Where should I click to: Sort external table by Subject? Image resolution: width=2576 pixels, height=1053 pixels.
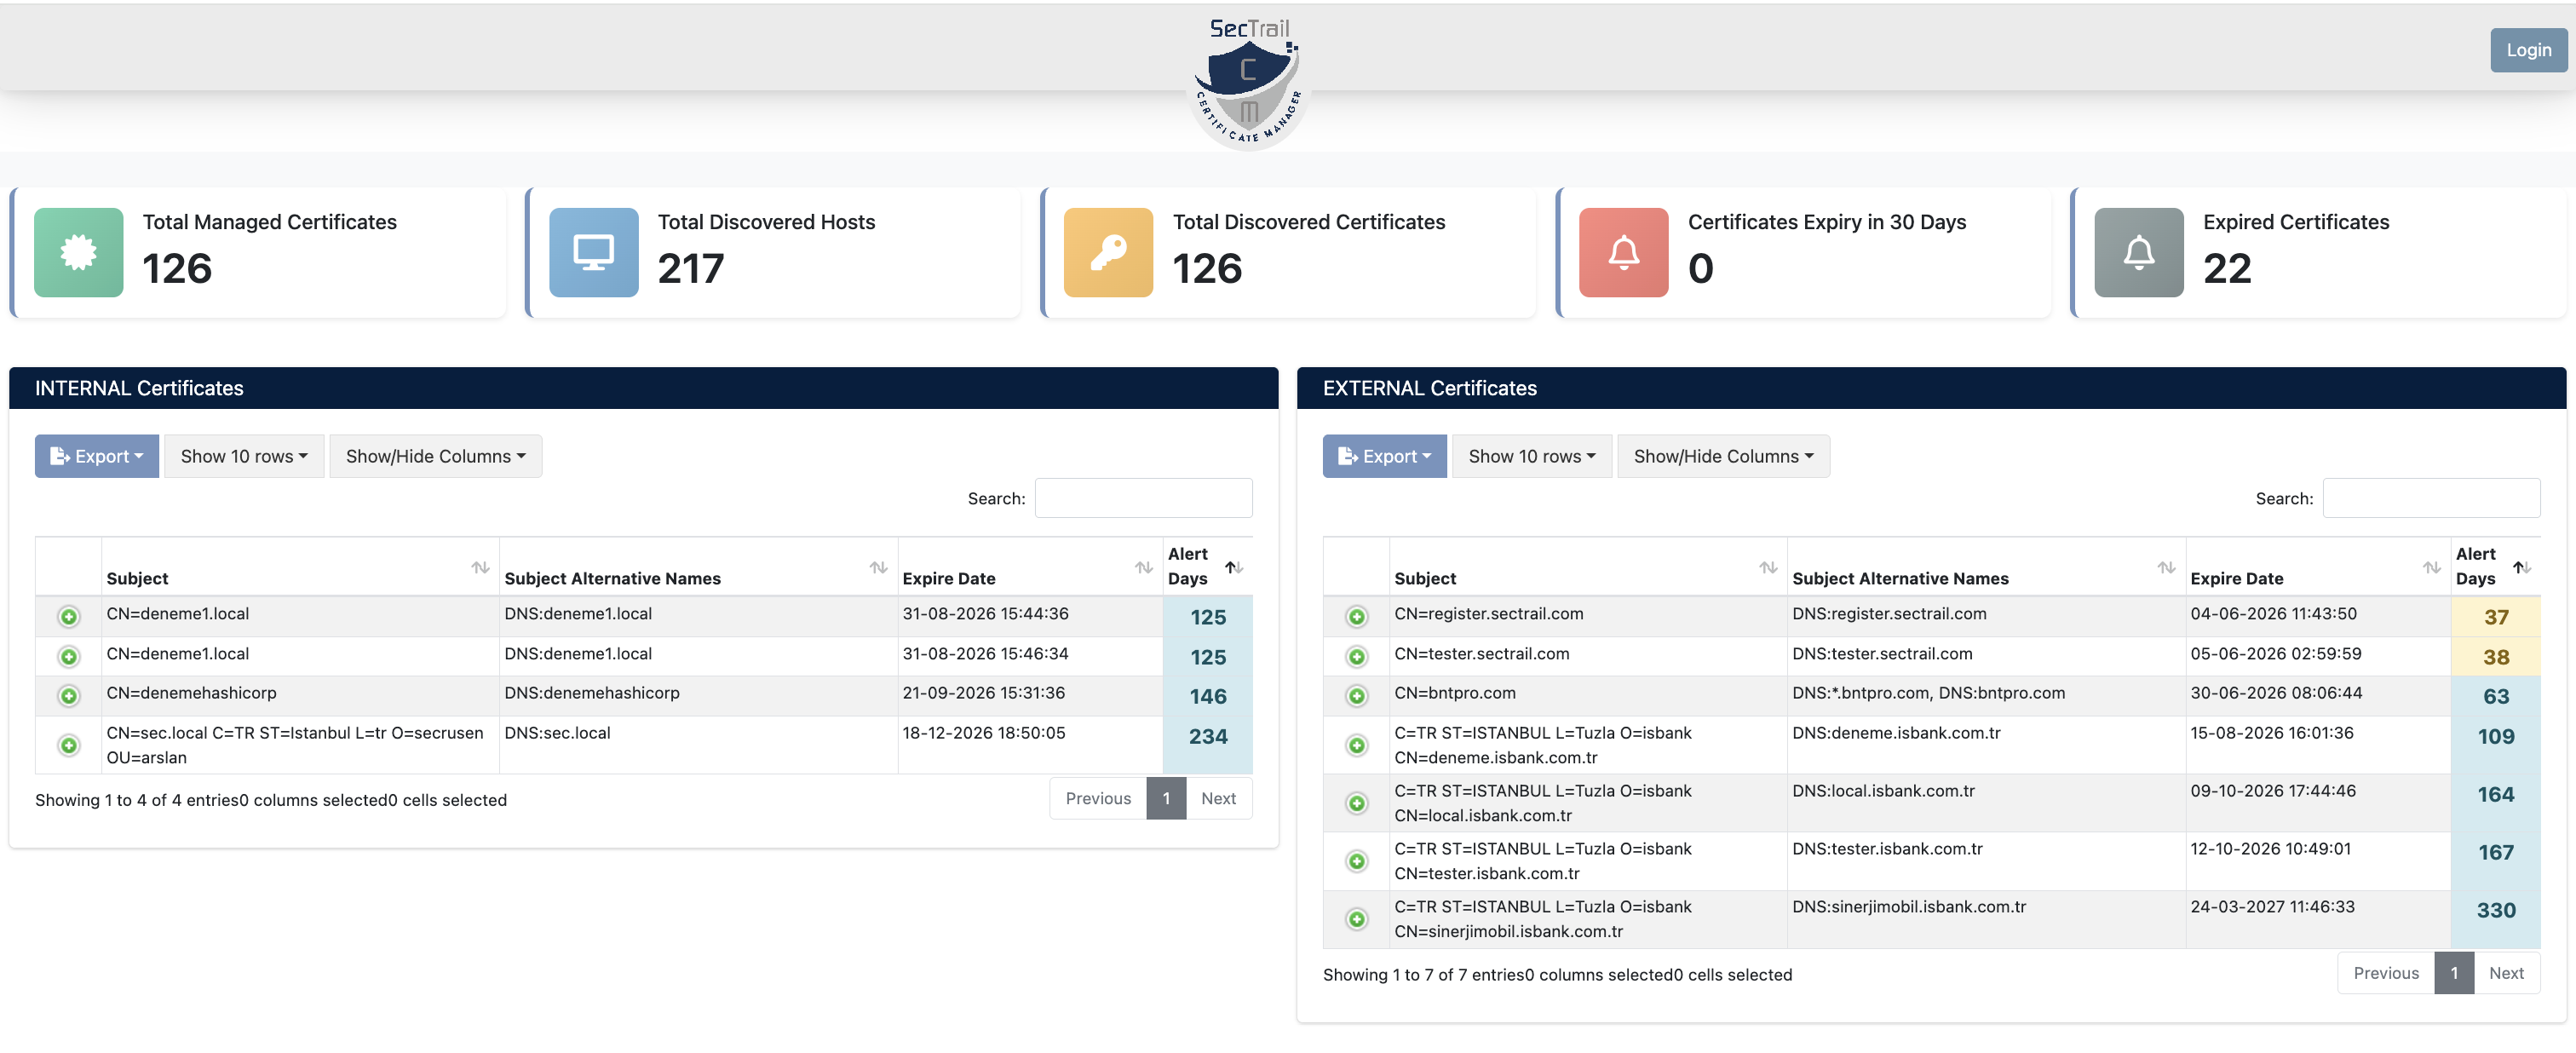pos(1587,567)
